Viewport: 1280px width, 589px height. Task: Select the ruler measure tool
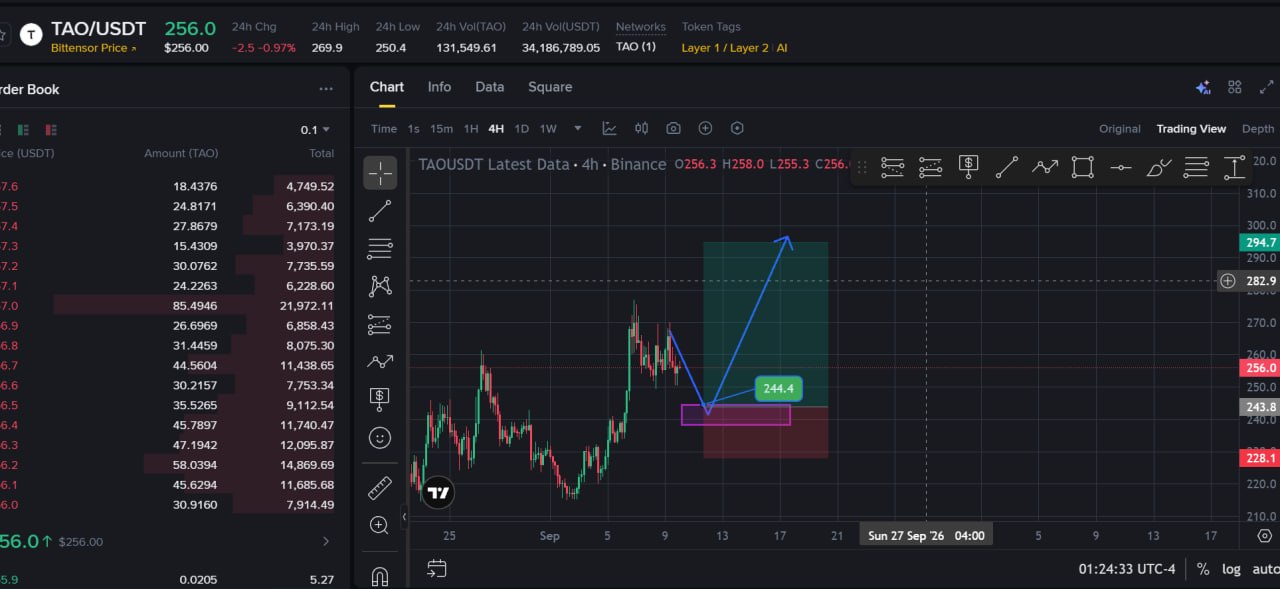coord(380,488)
